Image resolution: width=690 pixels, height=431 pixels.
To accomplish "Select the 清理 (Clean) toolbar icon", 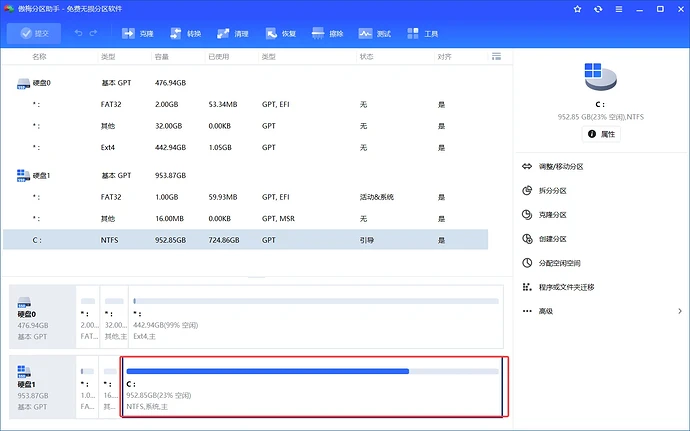I will tap(231, 33).
